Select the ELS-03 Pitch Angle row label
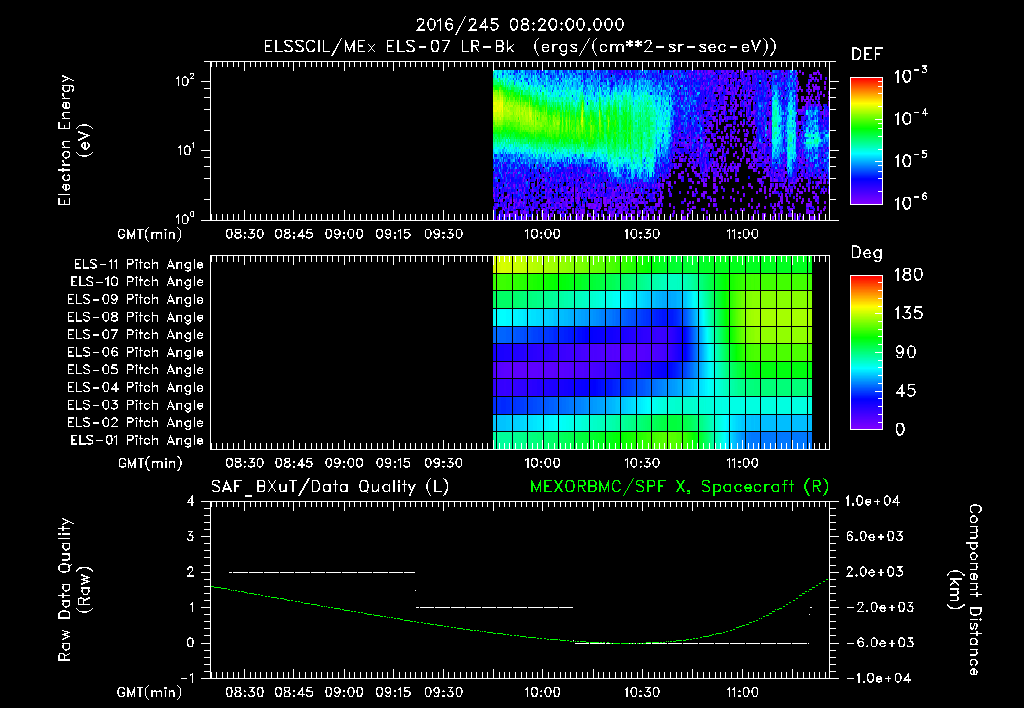 coord(136,406)
